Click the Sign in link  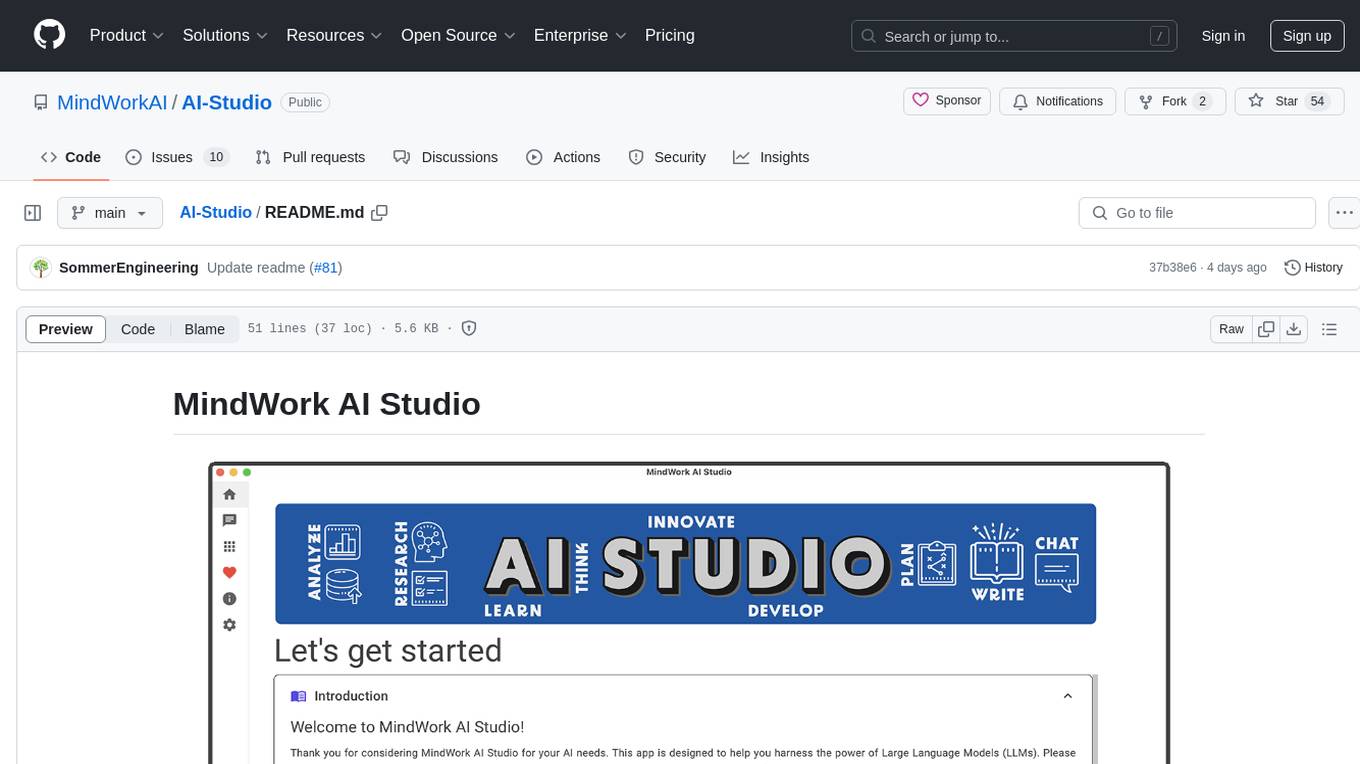point(1223,36)
